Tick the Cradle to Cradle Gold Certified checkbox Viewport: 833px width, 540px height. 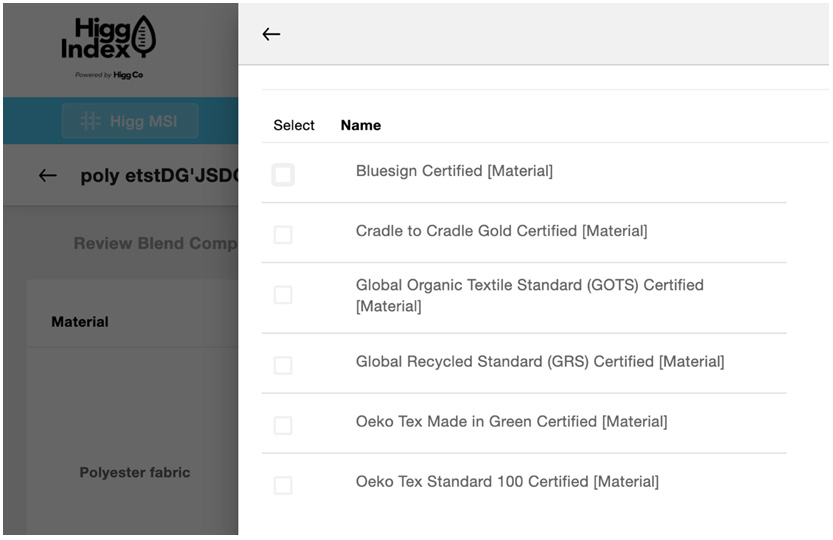click(x=283, y=234)
